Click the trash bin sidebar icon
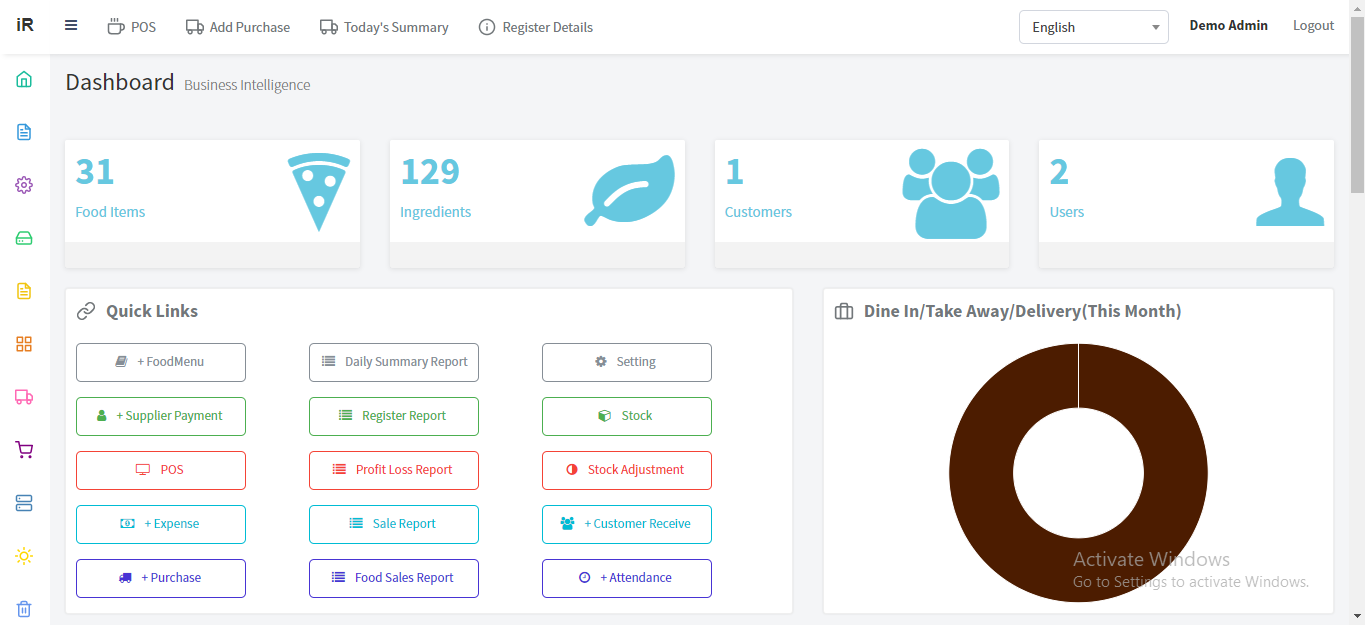Image resolution: width=1365 pixels, height=625 pixels. pyautogui.click(x=24, y=608)
